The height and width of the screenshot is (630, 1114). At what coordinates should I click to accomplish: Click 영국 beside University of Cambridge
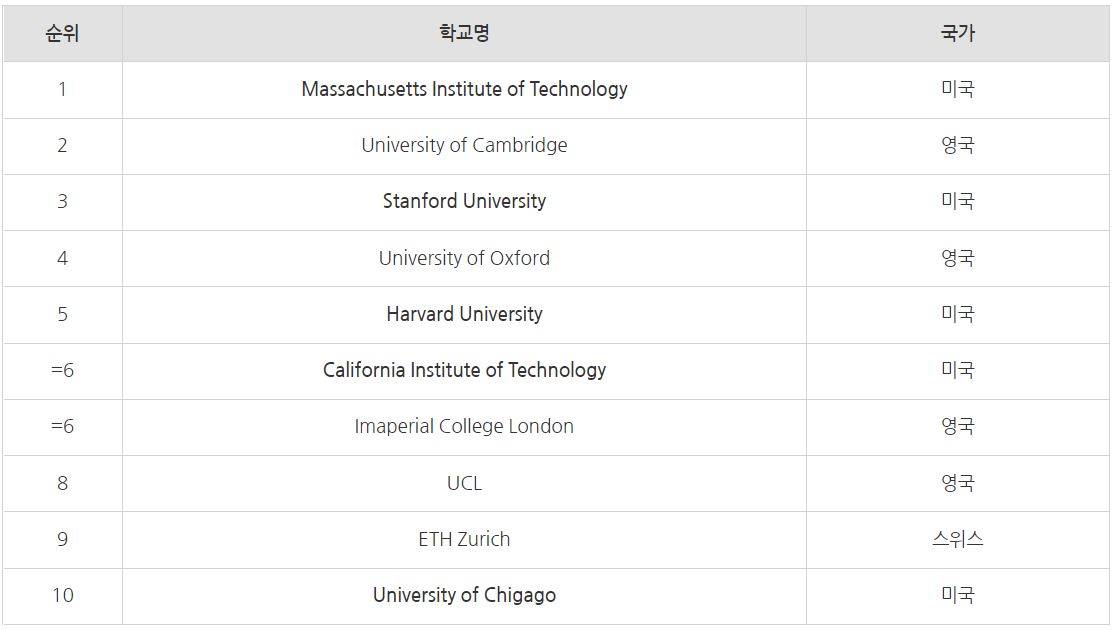[957, 145]
